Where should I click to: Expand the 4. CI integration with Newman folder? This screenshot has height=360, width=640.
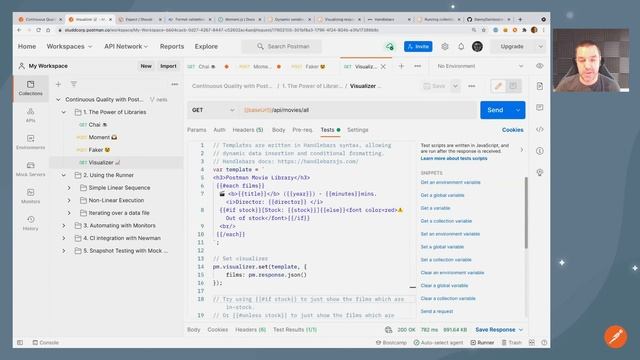tap(64, 238)
